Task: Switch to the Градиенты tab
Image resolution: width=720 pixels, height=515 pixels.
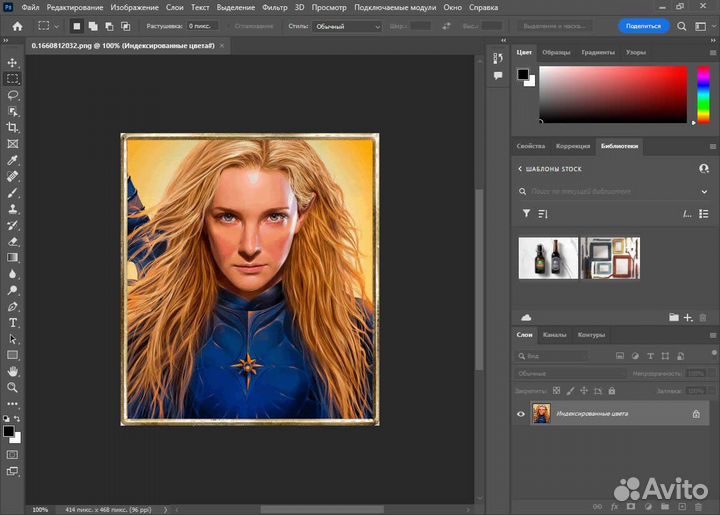Action: 598,52
